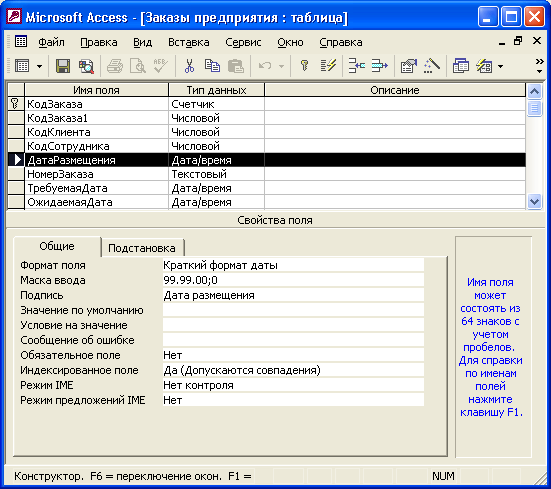
Task: Select the КодКлиента field name cell
Action: click(x=97, y=132)
